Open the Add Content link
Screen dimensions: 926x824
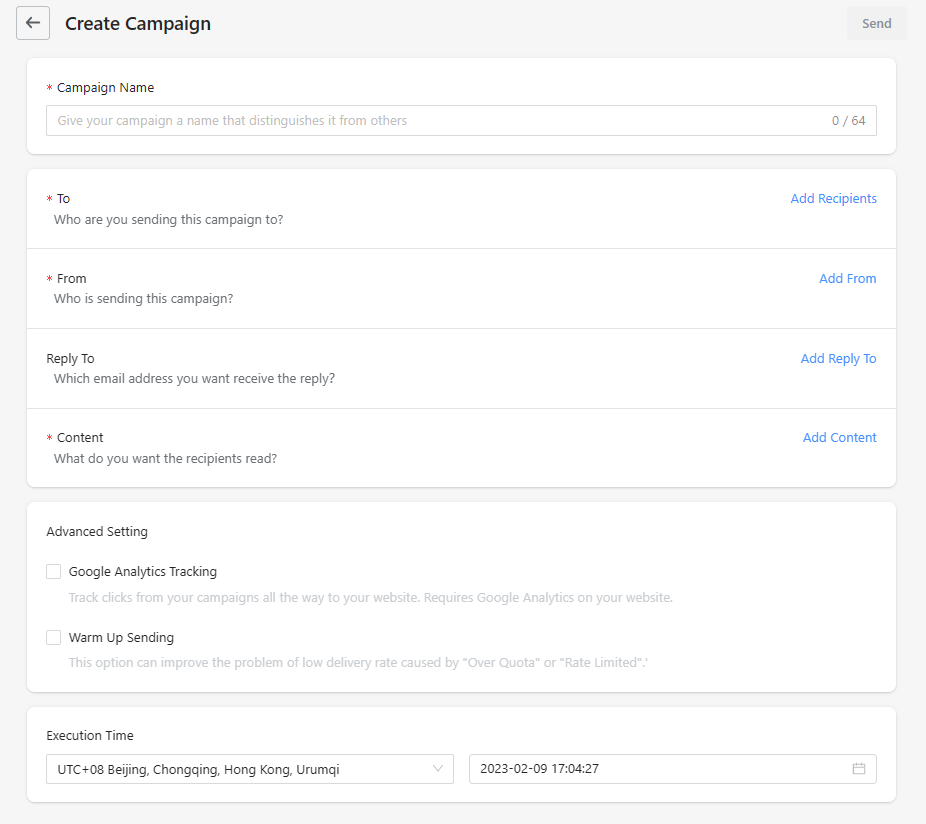point(839,438)
